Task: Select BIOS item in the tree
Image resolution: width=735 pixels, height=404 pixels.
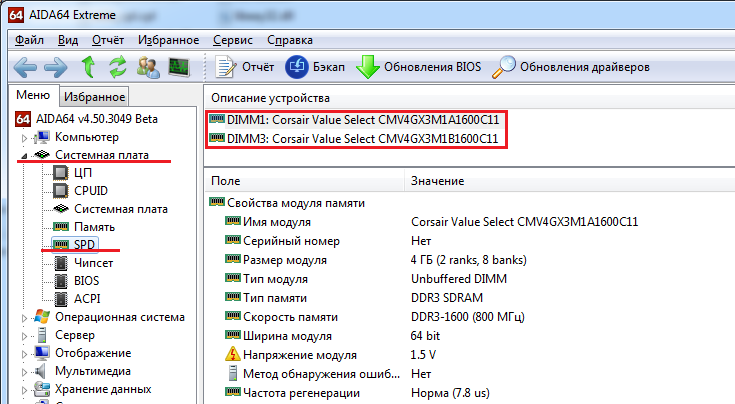Action: tap(86, 281)
